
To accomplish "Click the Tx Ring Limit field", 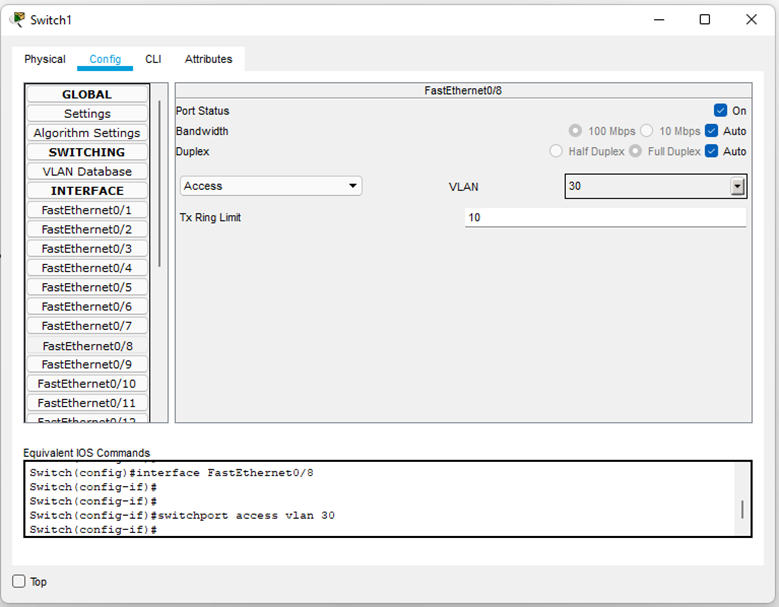I will (x=605, y=218).
